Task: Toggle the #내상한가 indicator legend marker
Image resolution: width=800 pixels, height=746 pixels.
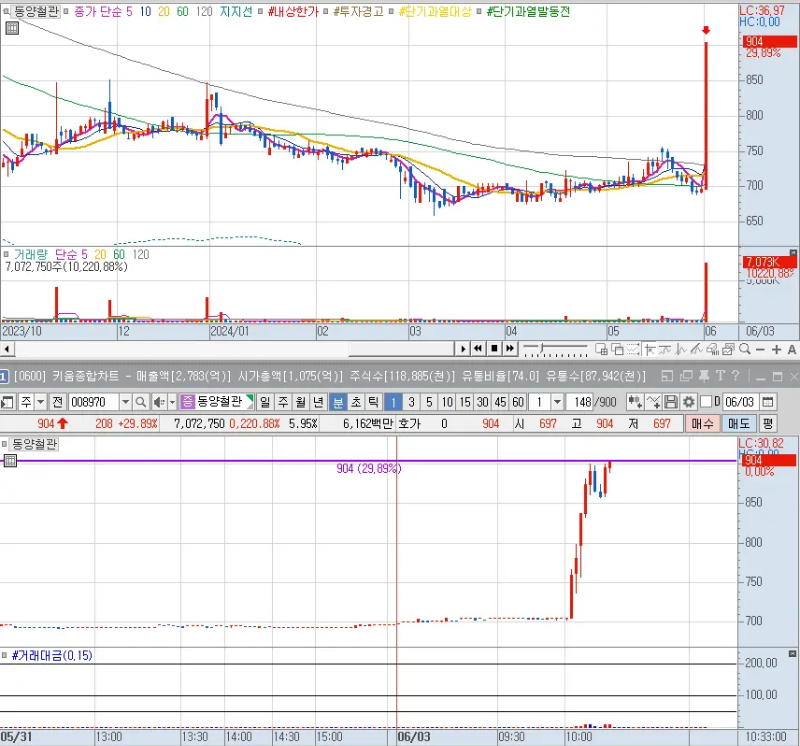Action: pyautogui.click(x=260, y=11)
